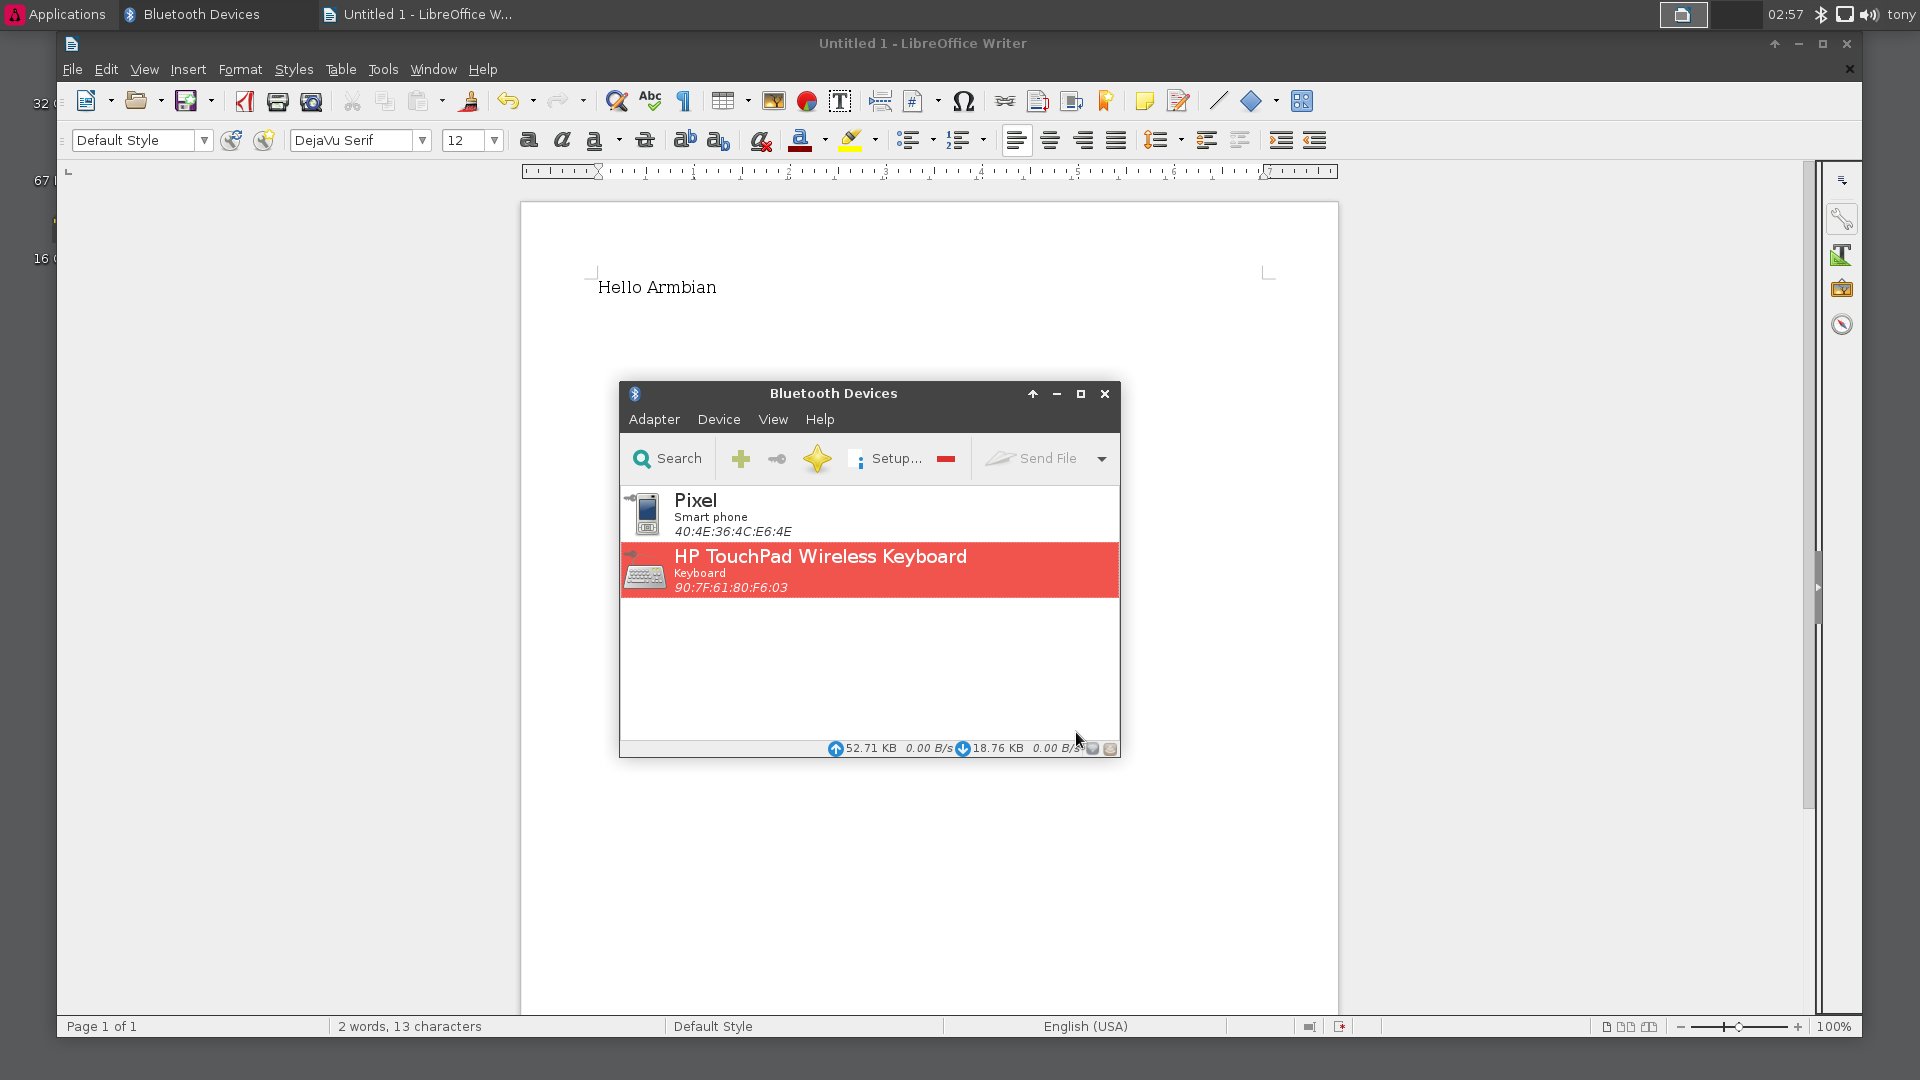Viewport: 1920px width, 1080px height.
Task: Toggle Formatting Marks pilcrow
Action: tap(684, 101)
